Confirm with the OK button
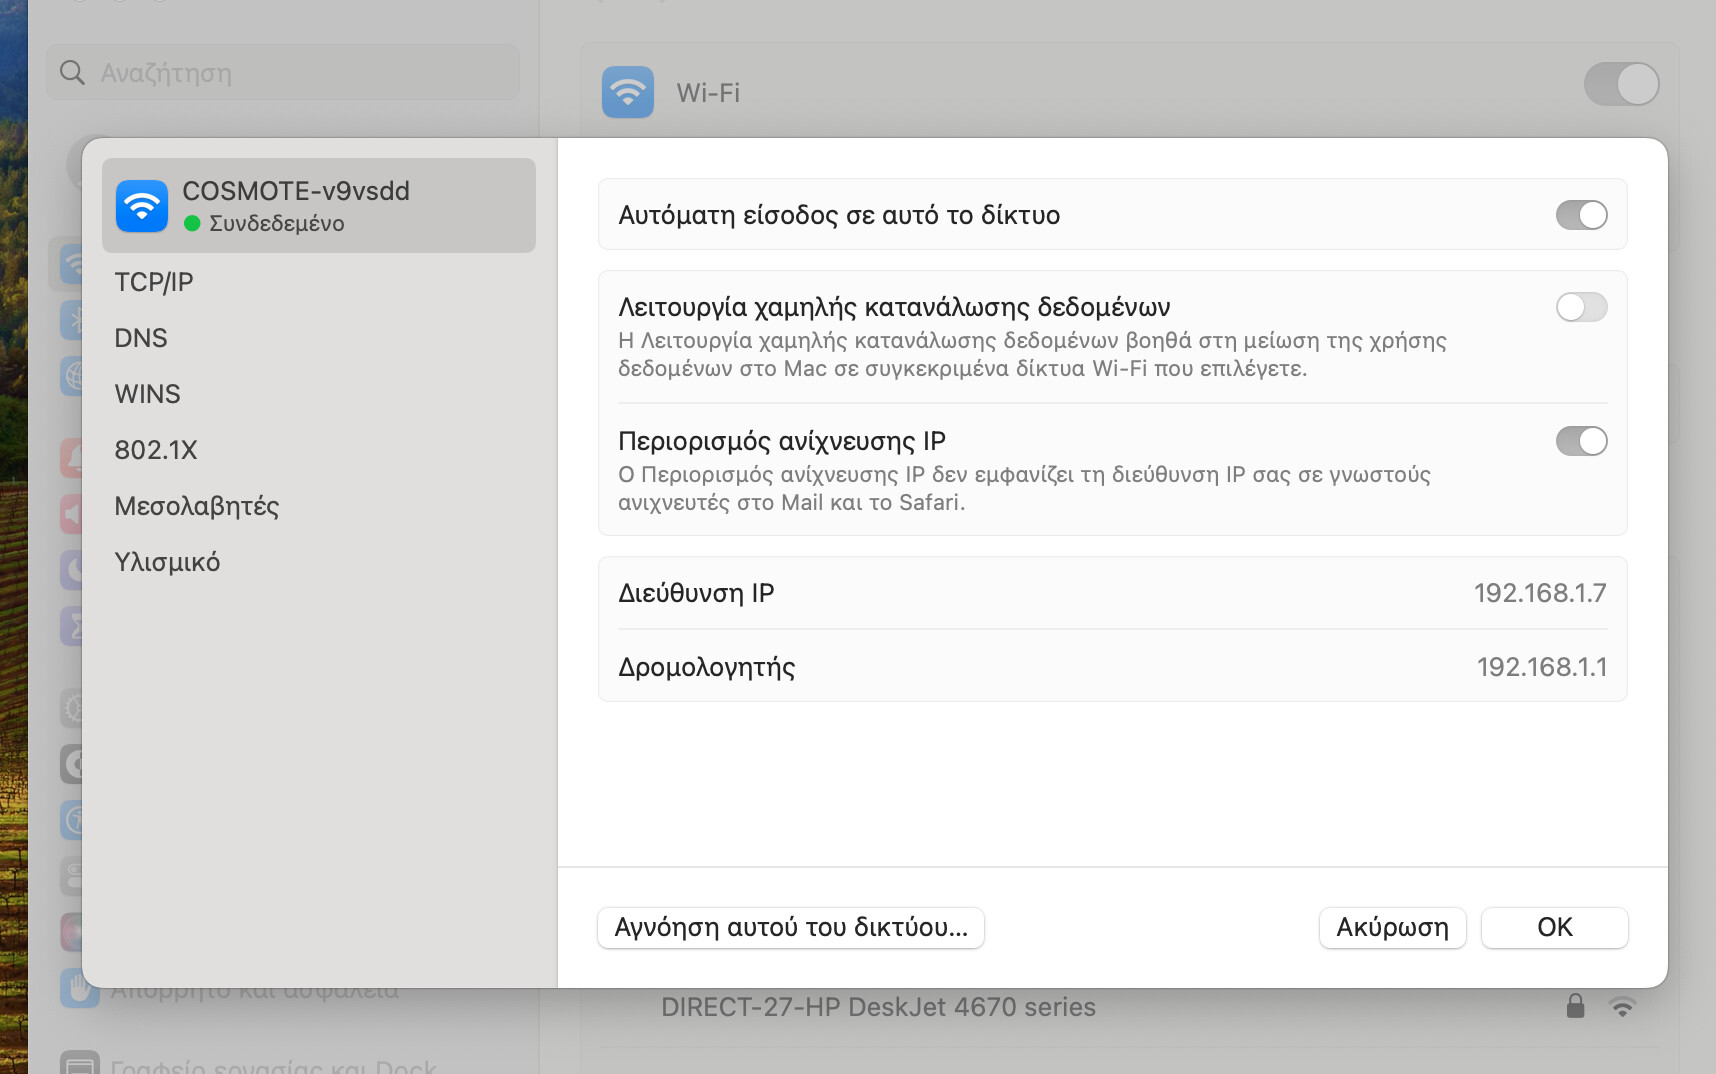This screenshot has width=1716, height=1074. (1554, 928)
